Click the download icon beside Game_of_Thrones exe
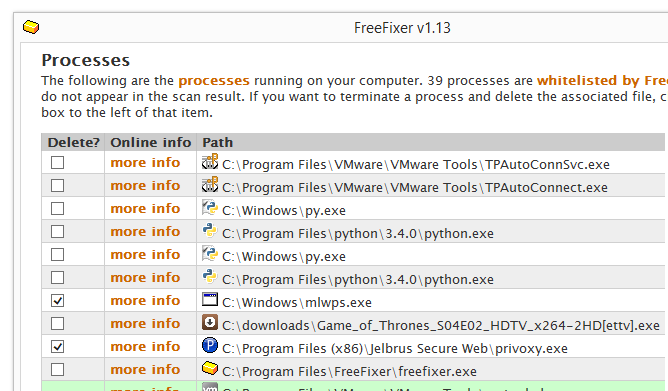The image size is (668, 391). point(210,323)
